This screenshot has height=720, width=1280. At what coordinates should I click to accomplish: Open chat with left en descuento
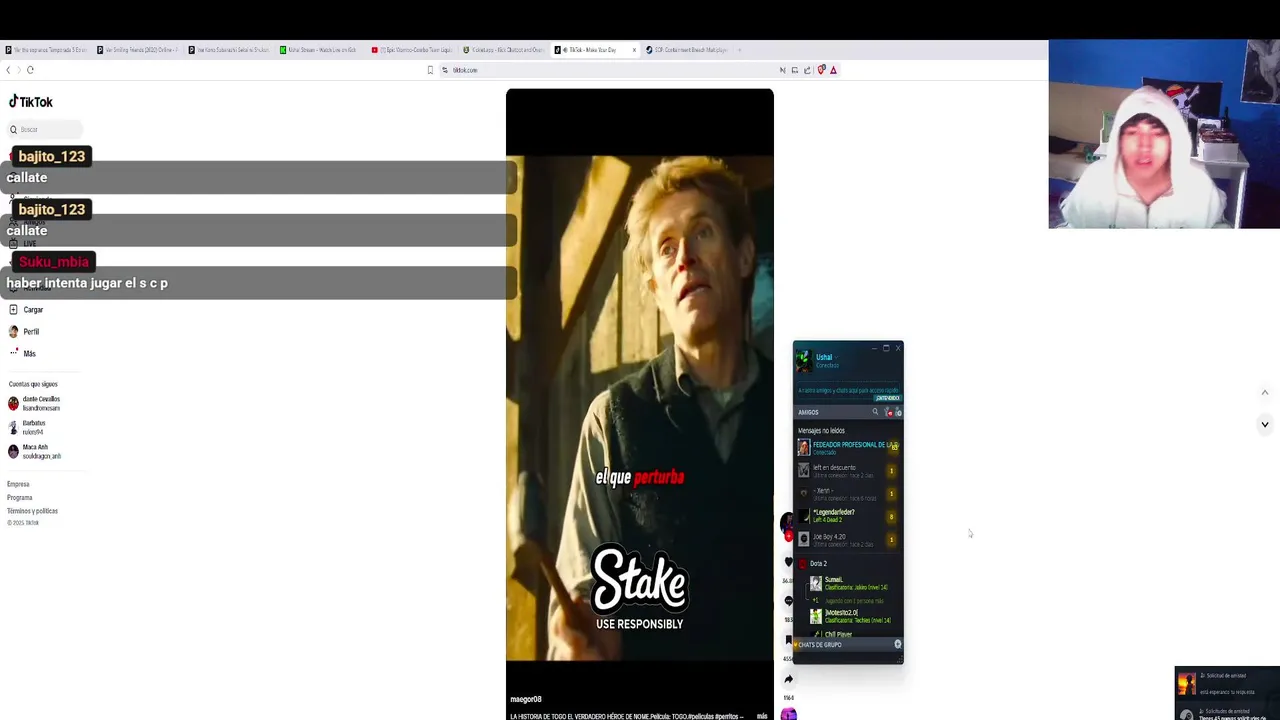tap(848, 470)
